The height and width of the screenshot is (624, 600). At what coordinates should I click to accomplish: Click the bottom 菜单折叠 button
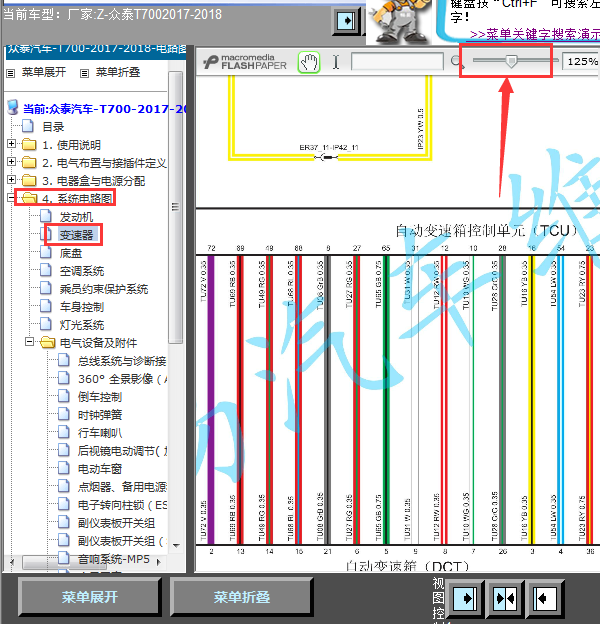tap(242, 597)
